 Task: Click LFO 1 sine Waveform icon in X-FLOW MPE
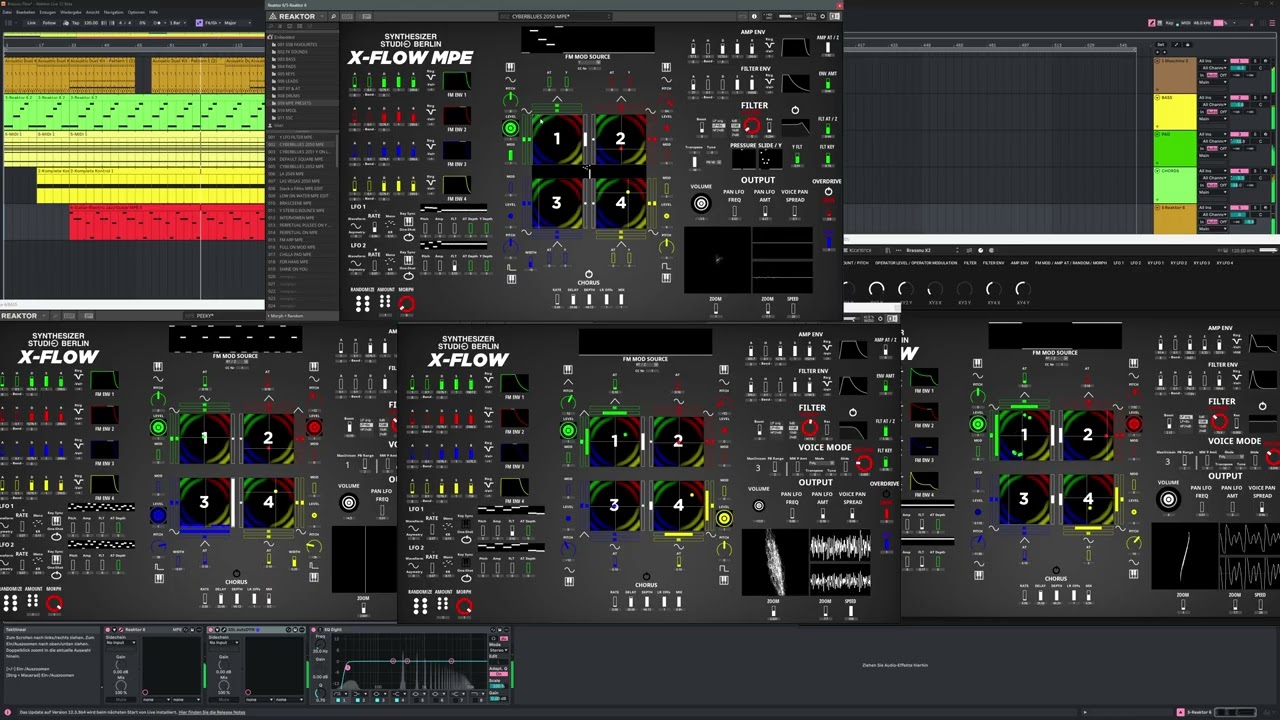[356, 226]
